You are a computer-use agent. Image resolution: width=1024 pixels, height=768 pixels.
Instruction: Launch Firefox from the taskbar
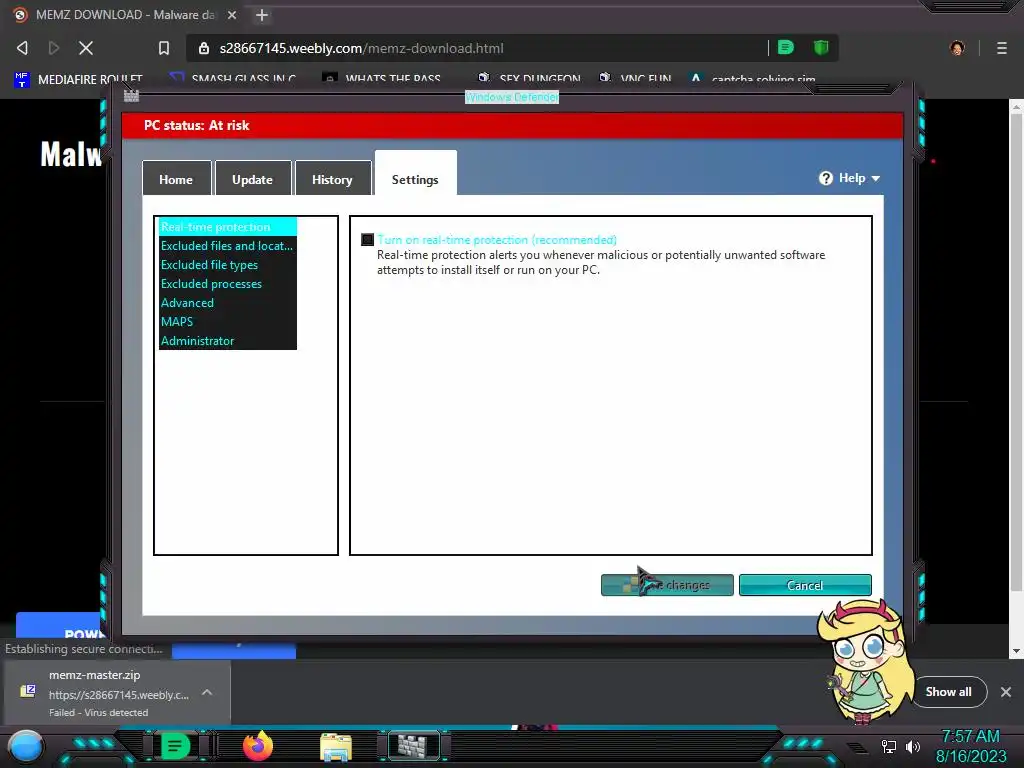coord(258,746)
